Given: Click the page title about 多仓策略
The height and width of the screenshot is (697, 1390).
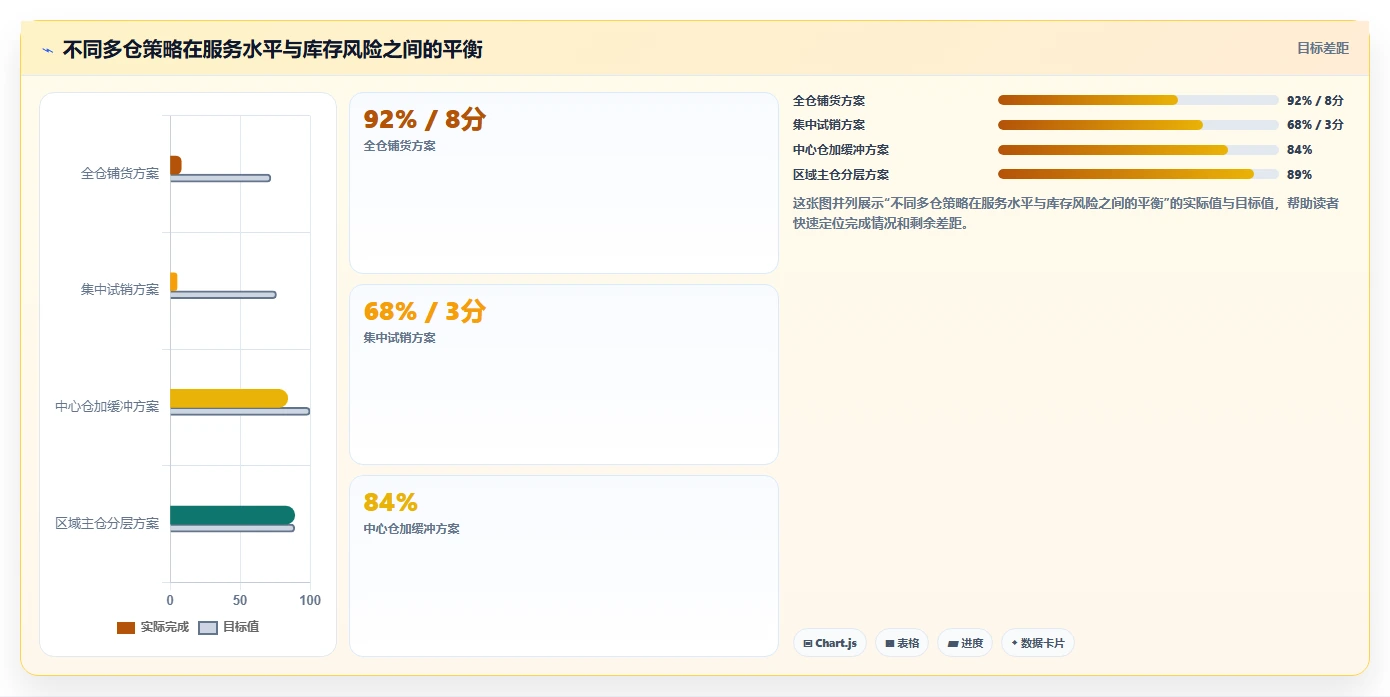Looking at the screenshot, I should point(272,49).
